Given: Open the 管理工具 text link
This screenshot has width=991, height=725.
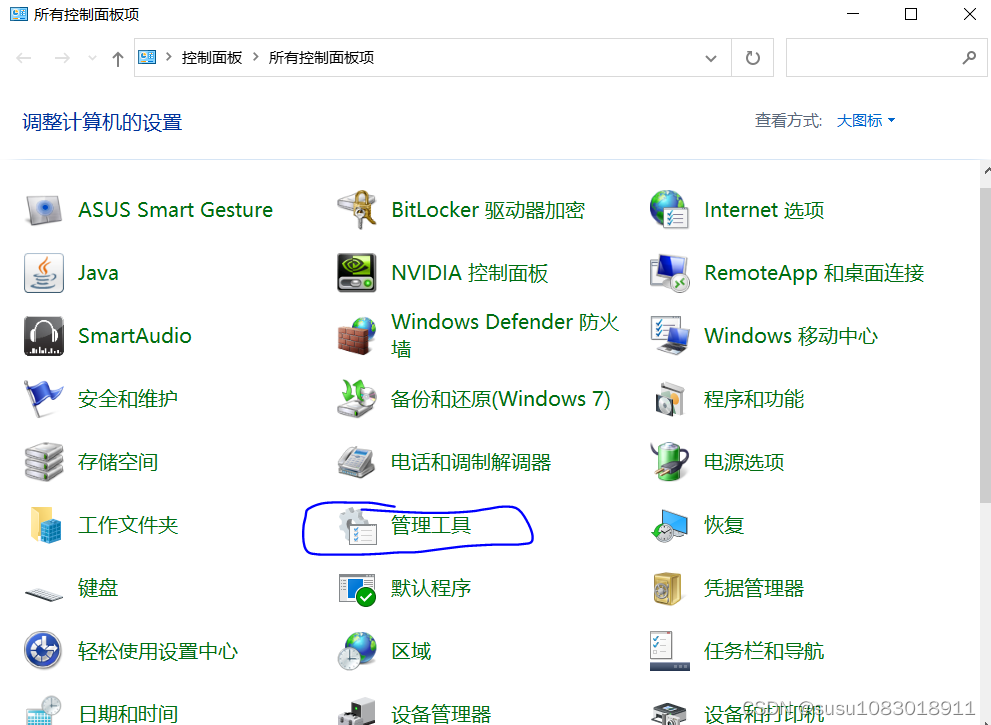Looking at the screenshot, I should click(430, 525).
